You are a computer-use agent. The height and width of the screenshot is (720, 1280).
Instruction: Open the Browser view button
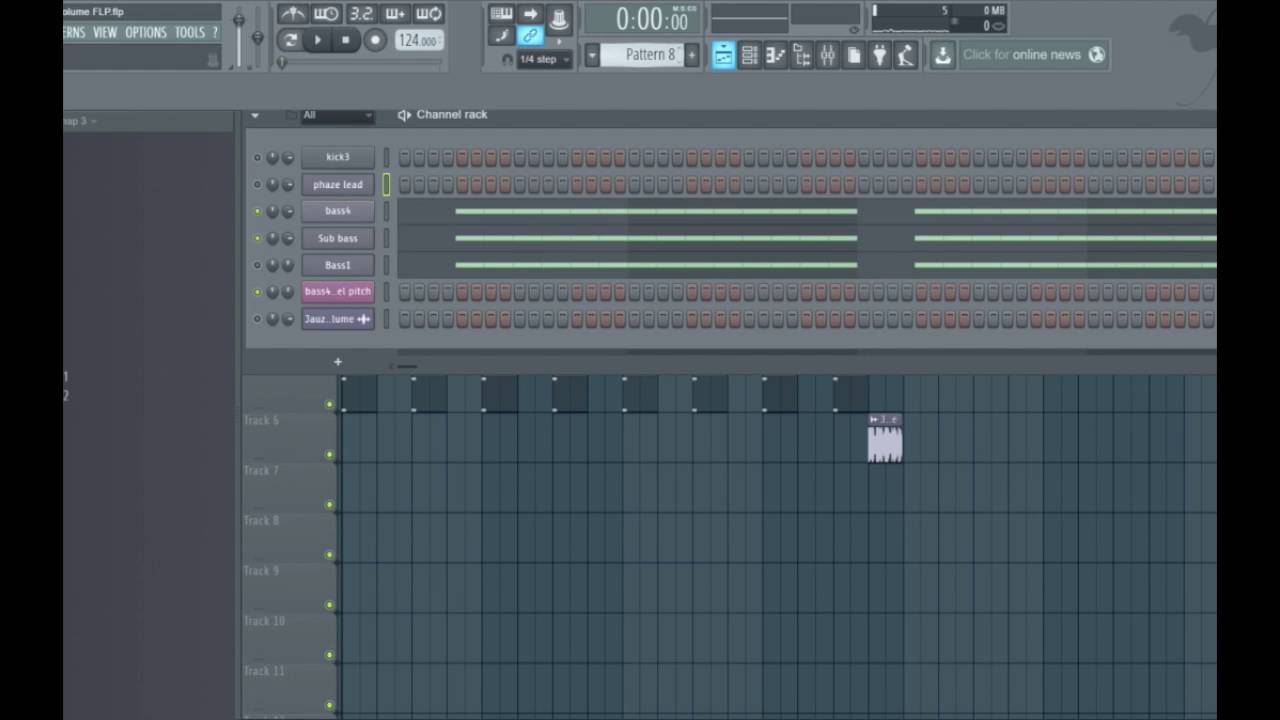click(x=801, y=55)
